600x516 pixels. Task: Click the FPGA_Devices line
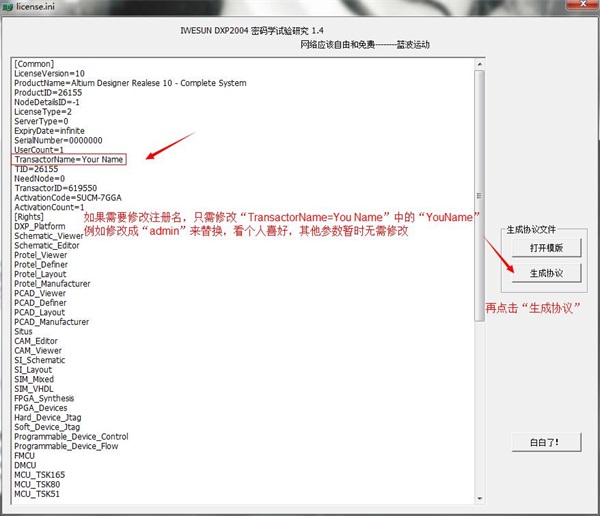click(41, 408)
